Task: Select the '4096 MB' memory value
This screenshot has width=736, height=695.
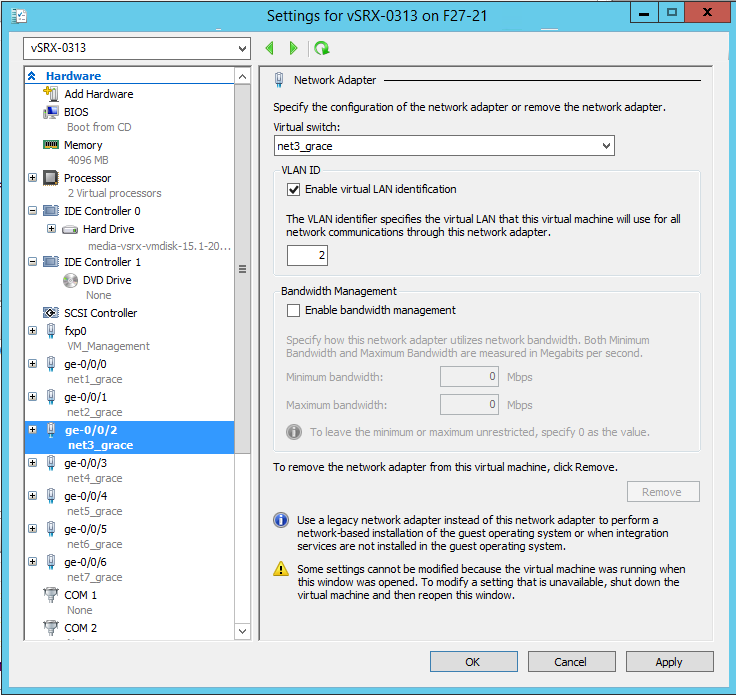Action: [x=88, y=160]
